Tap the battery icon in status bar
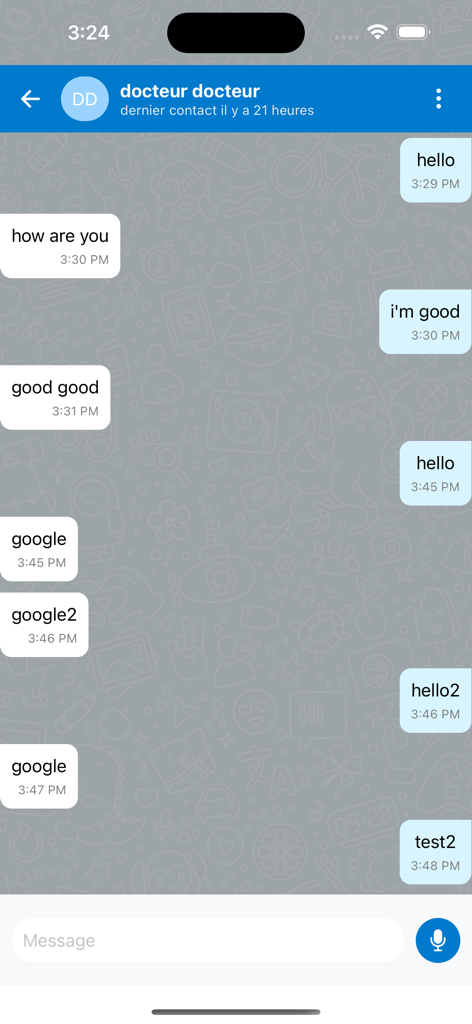 click(x=413, y=32)
